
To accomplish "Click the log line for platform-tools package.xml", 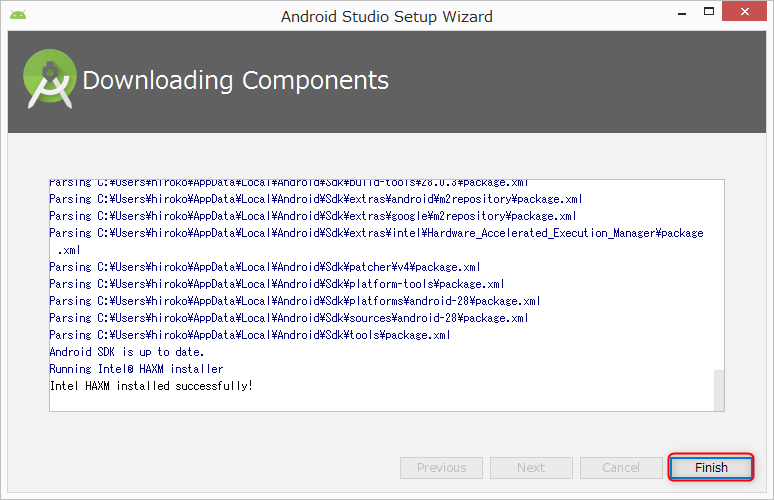I will click(276, 284).
